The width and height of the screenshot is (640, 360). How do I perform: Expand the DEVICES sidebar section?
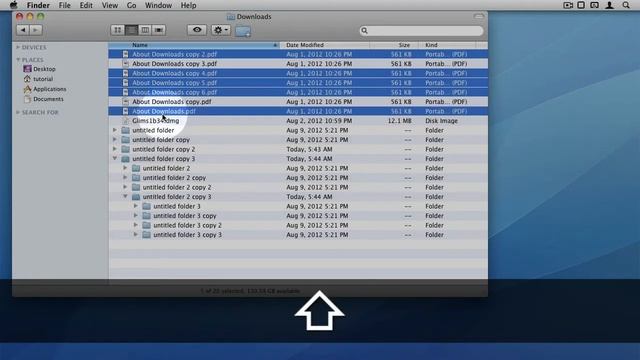(18, 47)
